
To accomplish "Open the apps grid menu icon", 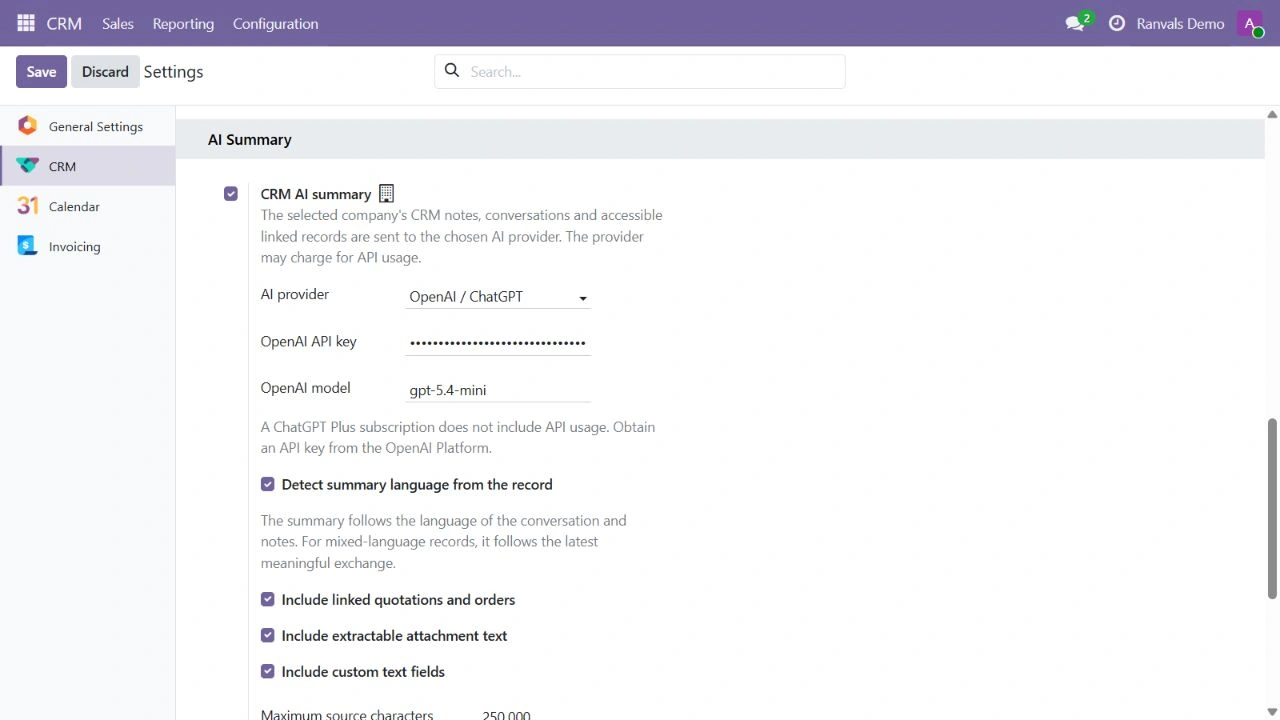I will coord(26,23).
